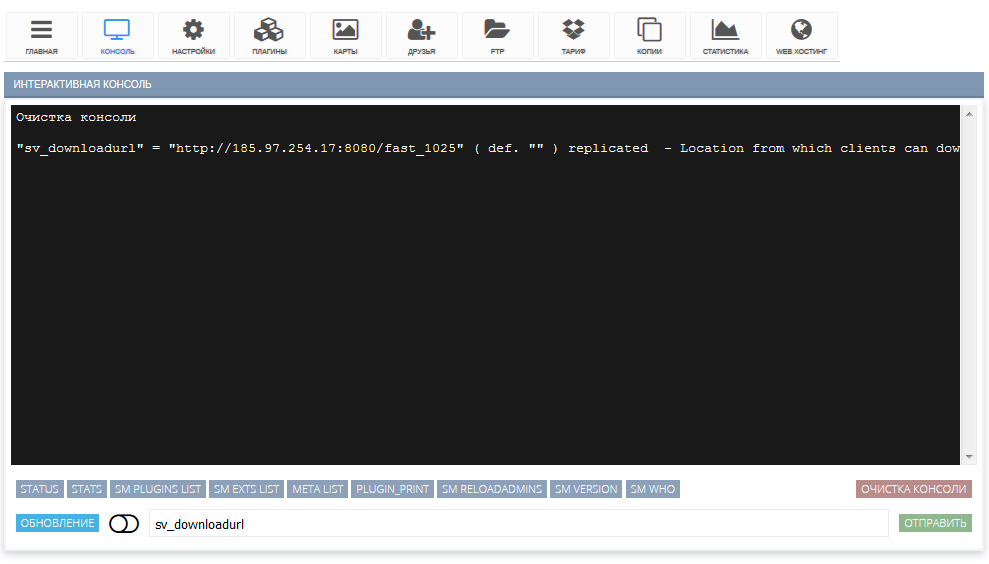
Task: Click the Интерактивная консоль header
Action: coord(494,85)
